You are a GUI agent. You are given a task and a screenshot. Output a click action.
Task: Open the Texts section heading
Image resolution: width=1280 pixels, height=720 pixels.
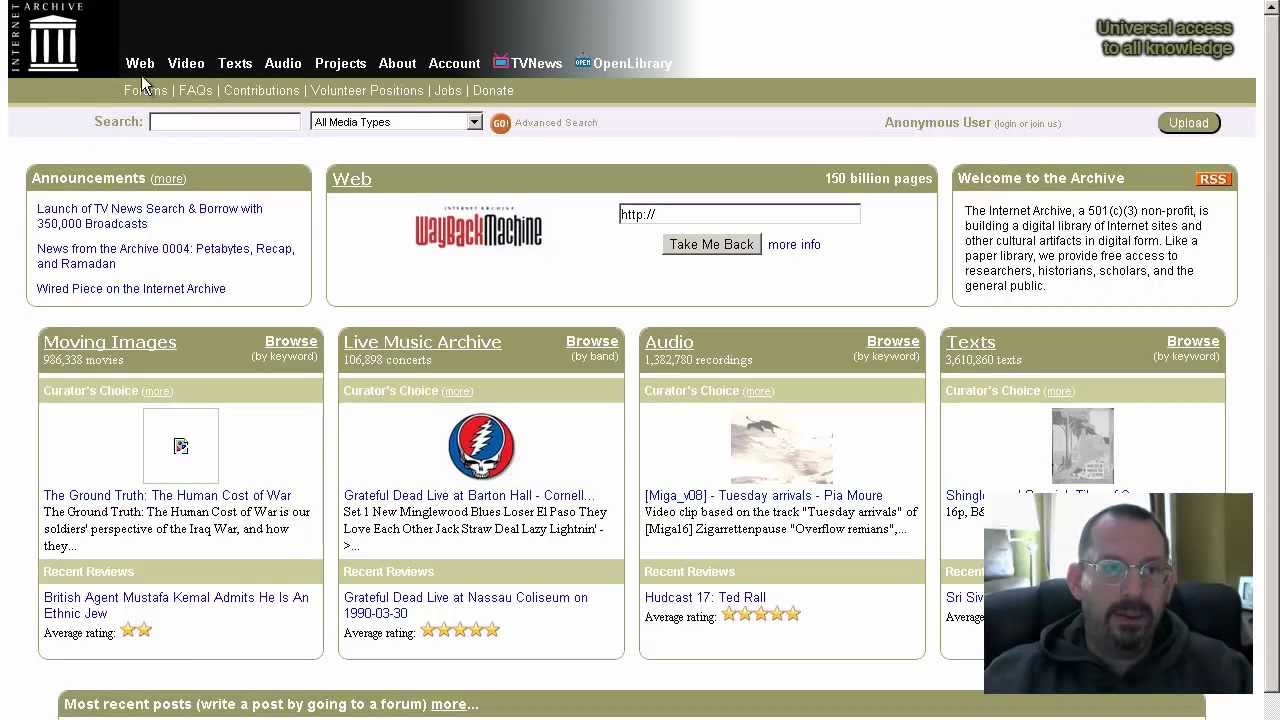point(971,342)
